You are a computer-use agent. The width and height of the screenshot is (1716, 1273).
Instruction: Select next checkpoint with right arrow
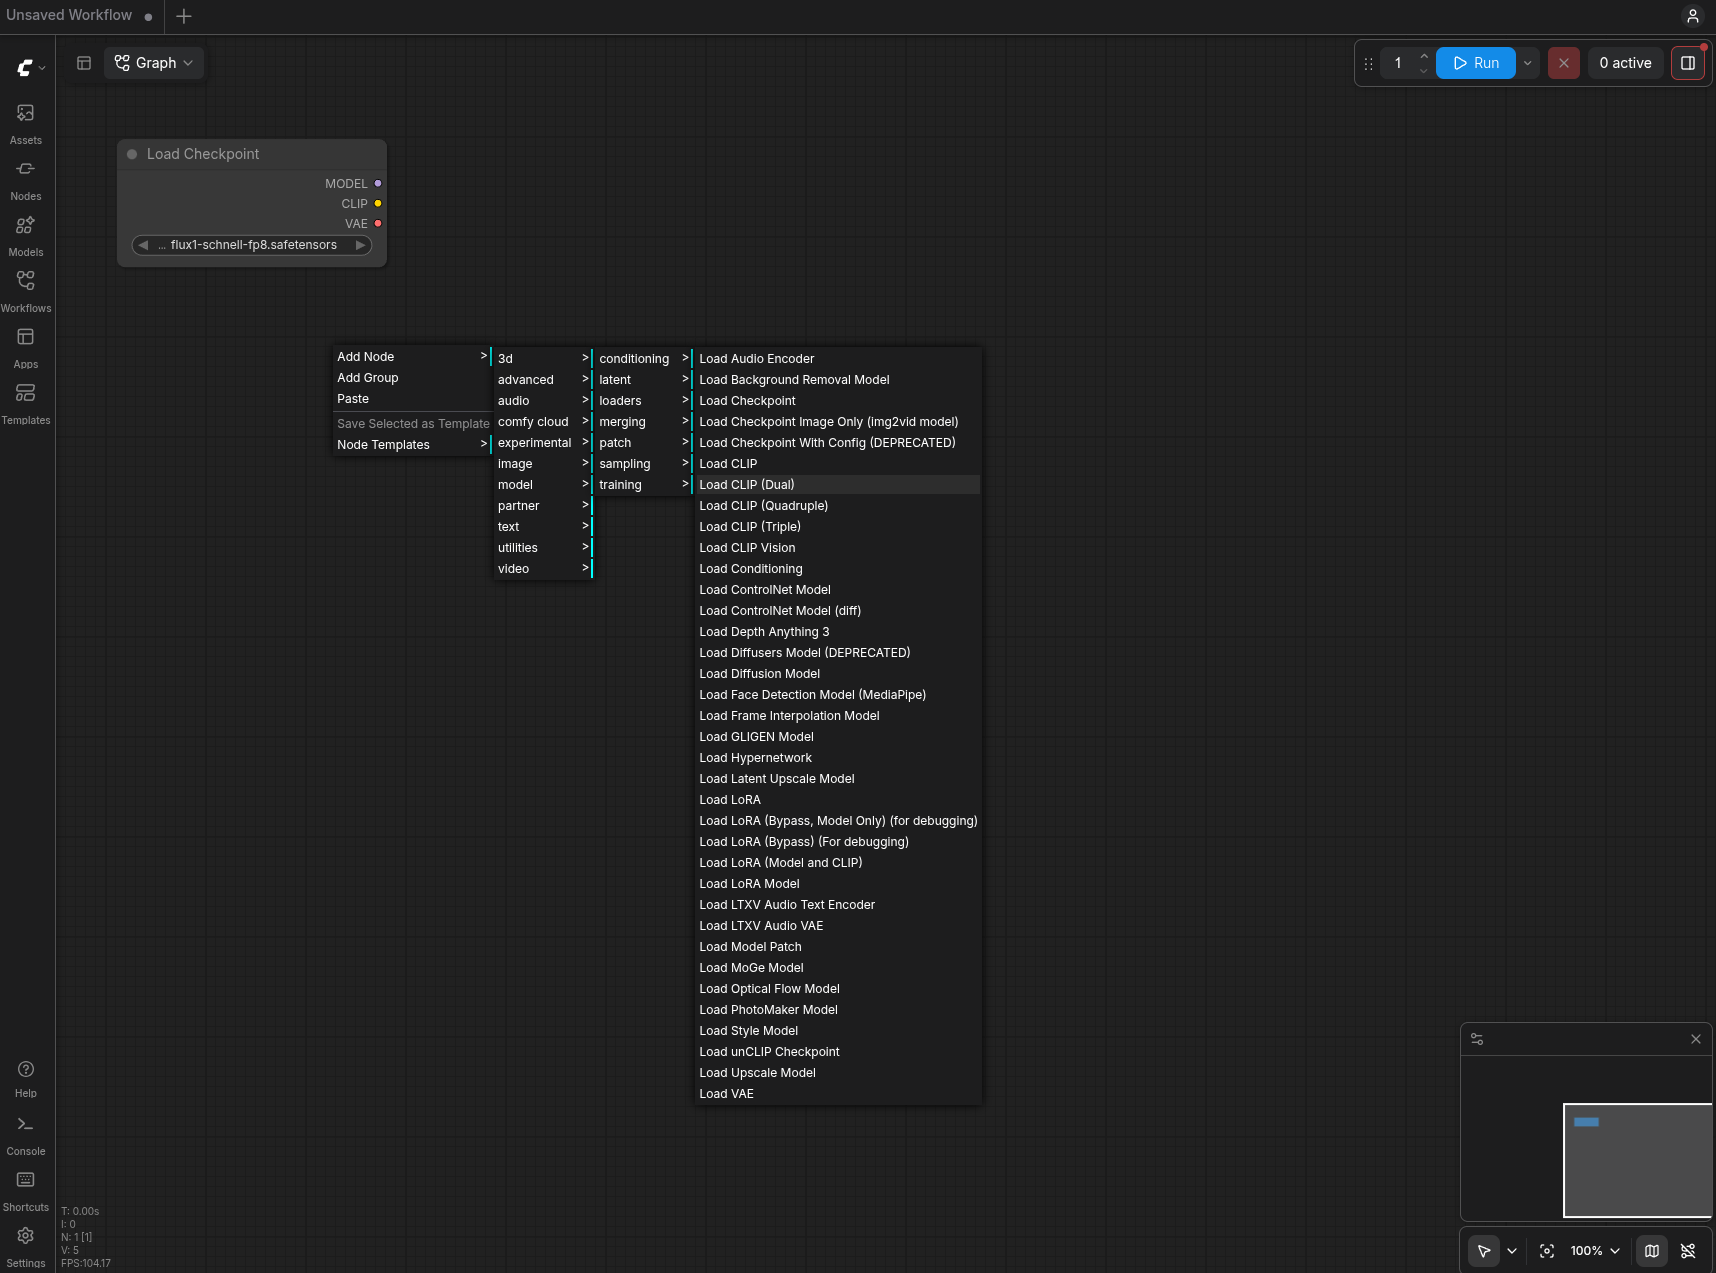tap(360, 245)
